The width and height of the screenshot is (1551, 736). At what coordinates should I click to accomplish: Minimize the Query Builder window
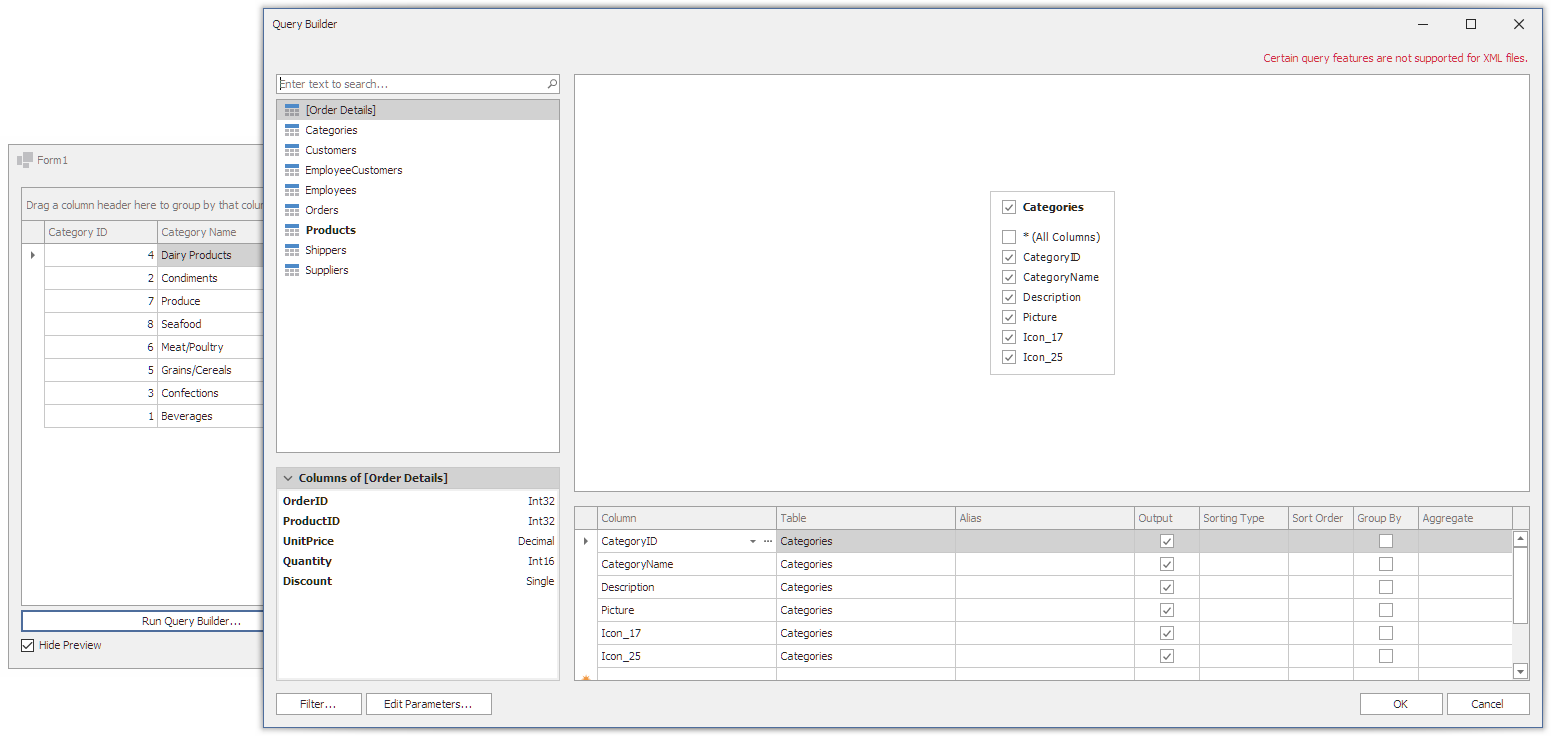(x=1423, y=24)
